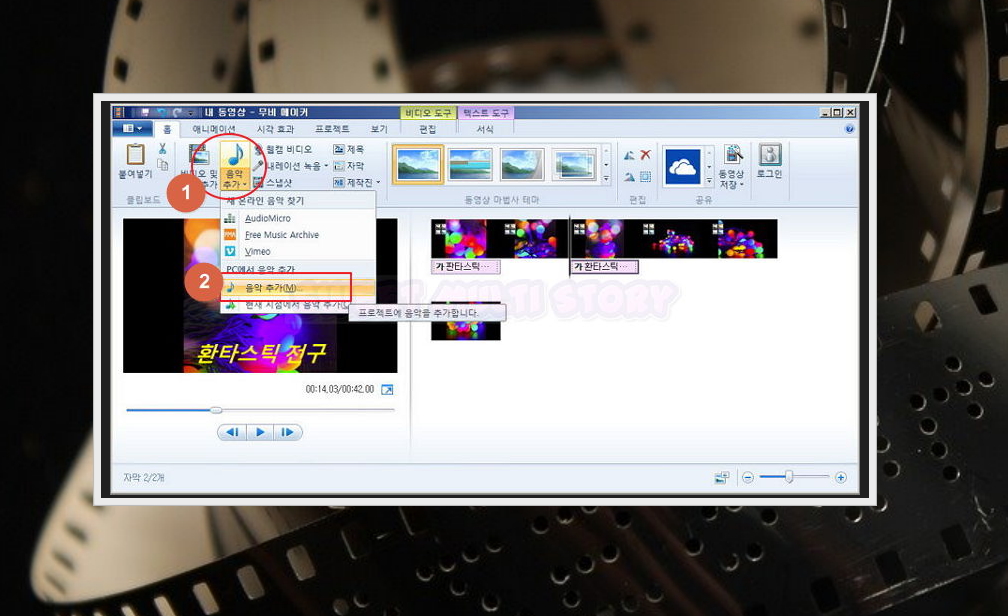Click the zoom in plus button
Viewport: 1008px width, 616px height.
click(x=840, y=477)
